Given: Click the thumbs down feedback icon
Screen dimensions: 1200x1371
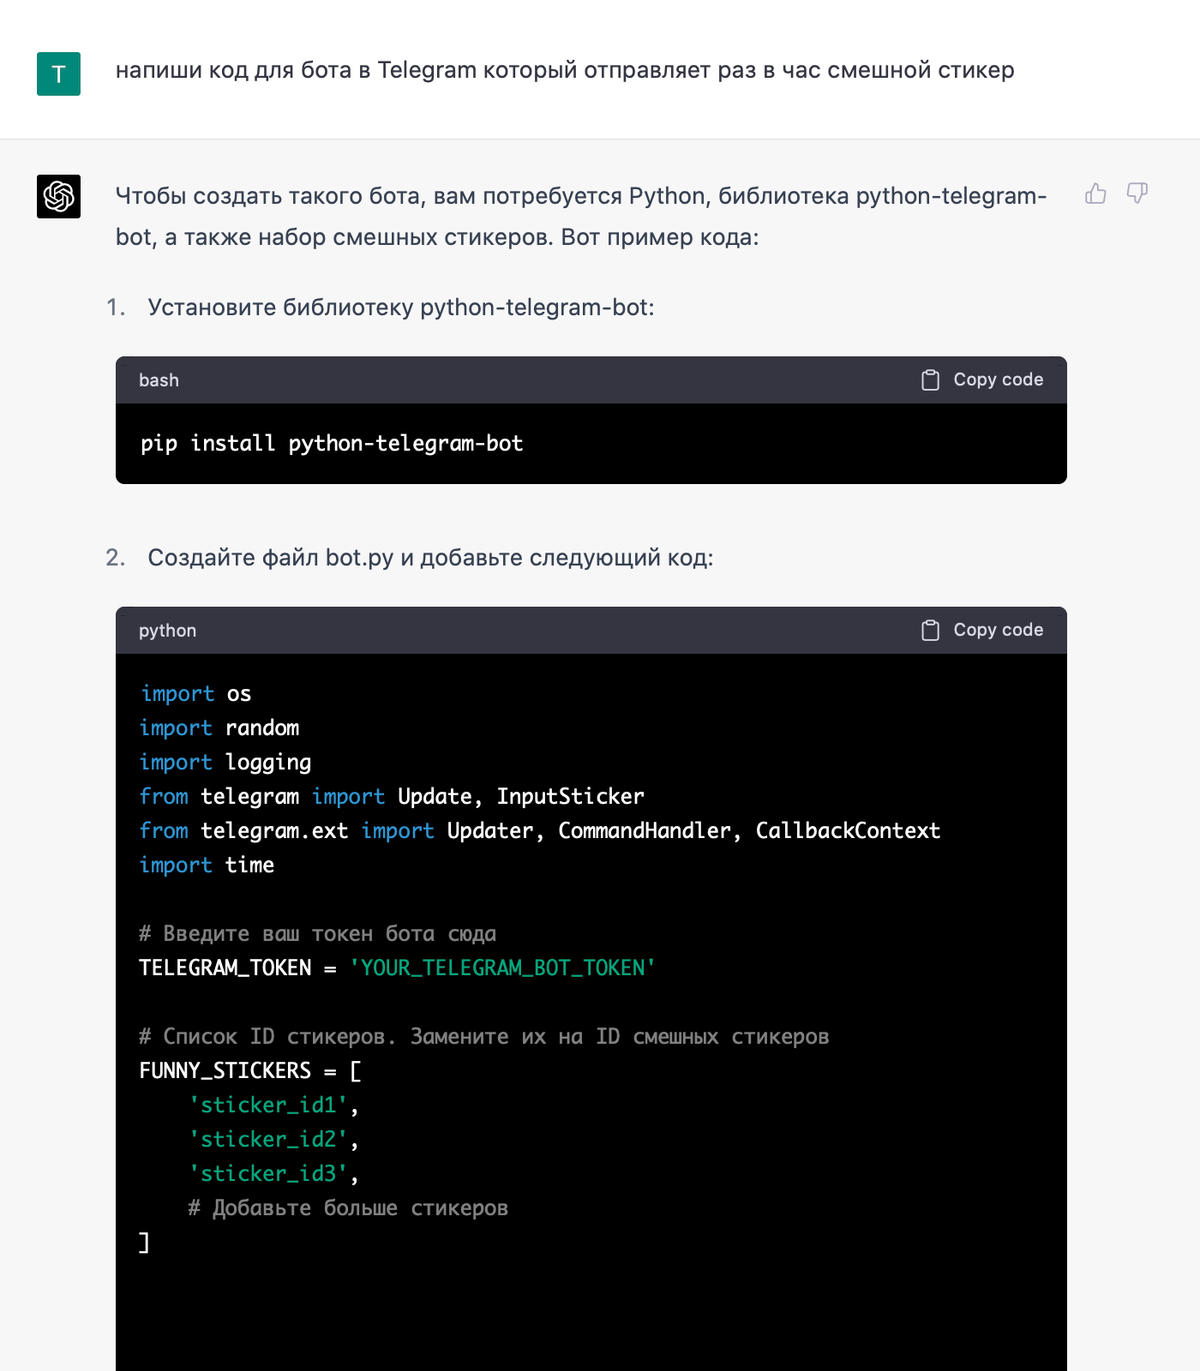Looking at the screenshot, I should pos(1137,193).
